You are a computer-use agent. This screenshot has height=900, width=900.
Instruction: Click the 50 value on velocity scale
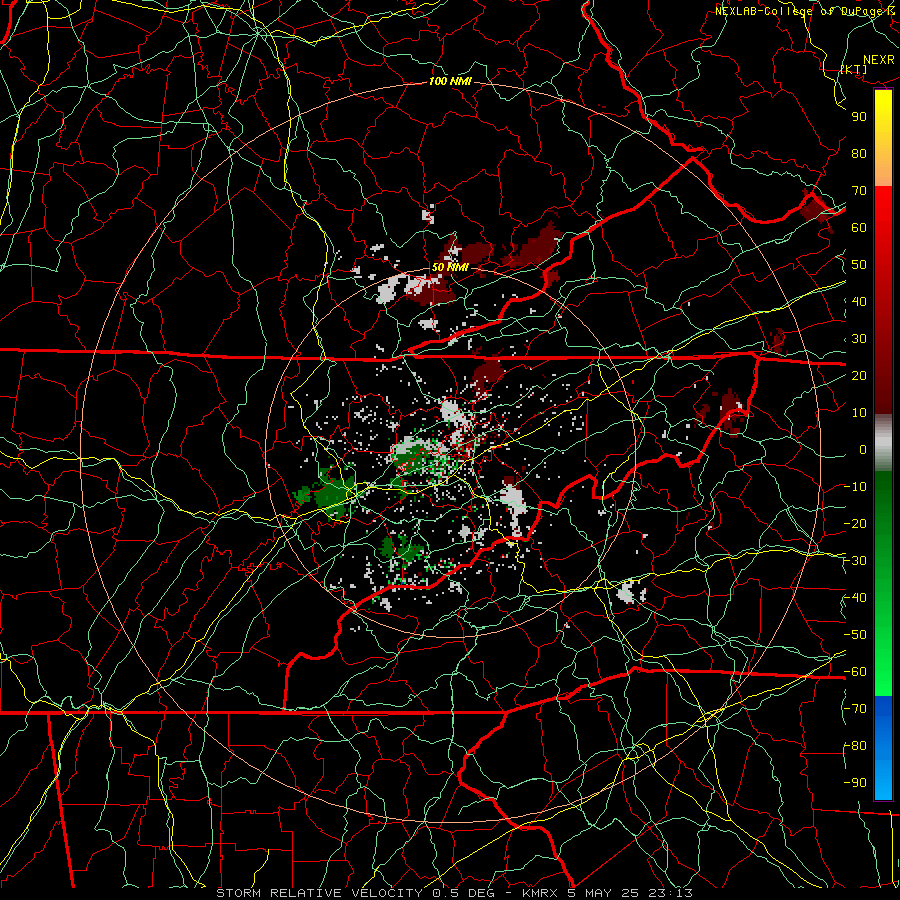click(x=859, y=265)
